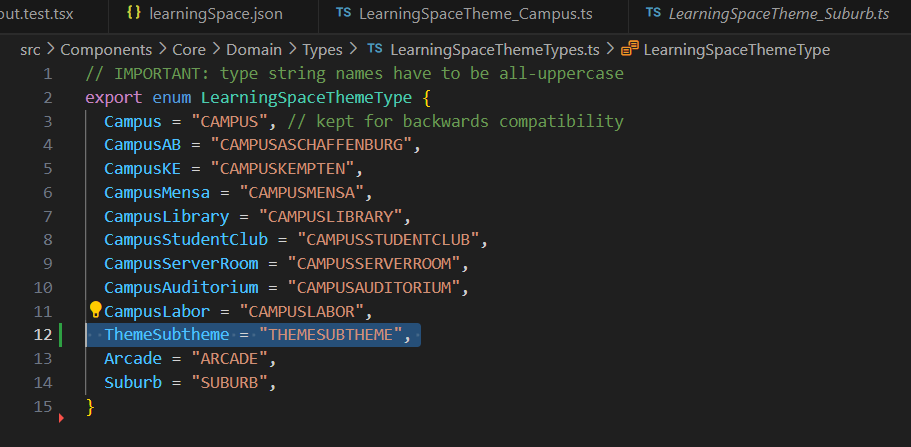Click the LearningSpaceThemeType symbol breadcrumb
Screen dimensions: 911x447
pyautogui.click(x=737, y=49)
